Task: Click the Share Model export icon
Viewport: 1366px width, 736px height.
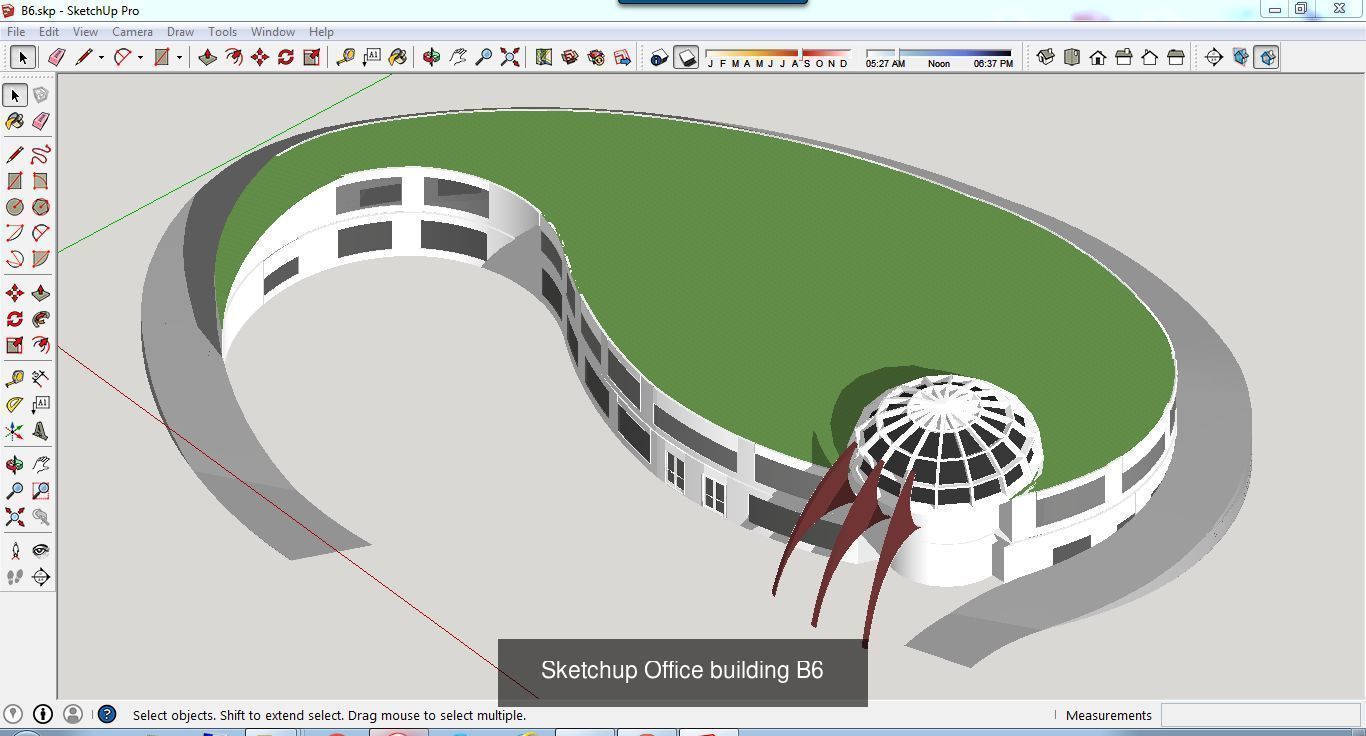Action: (621, 57)
